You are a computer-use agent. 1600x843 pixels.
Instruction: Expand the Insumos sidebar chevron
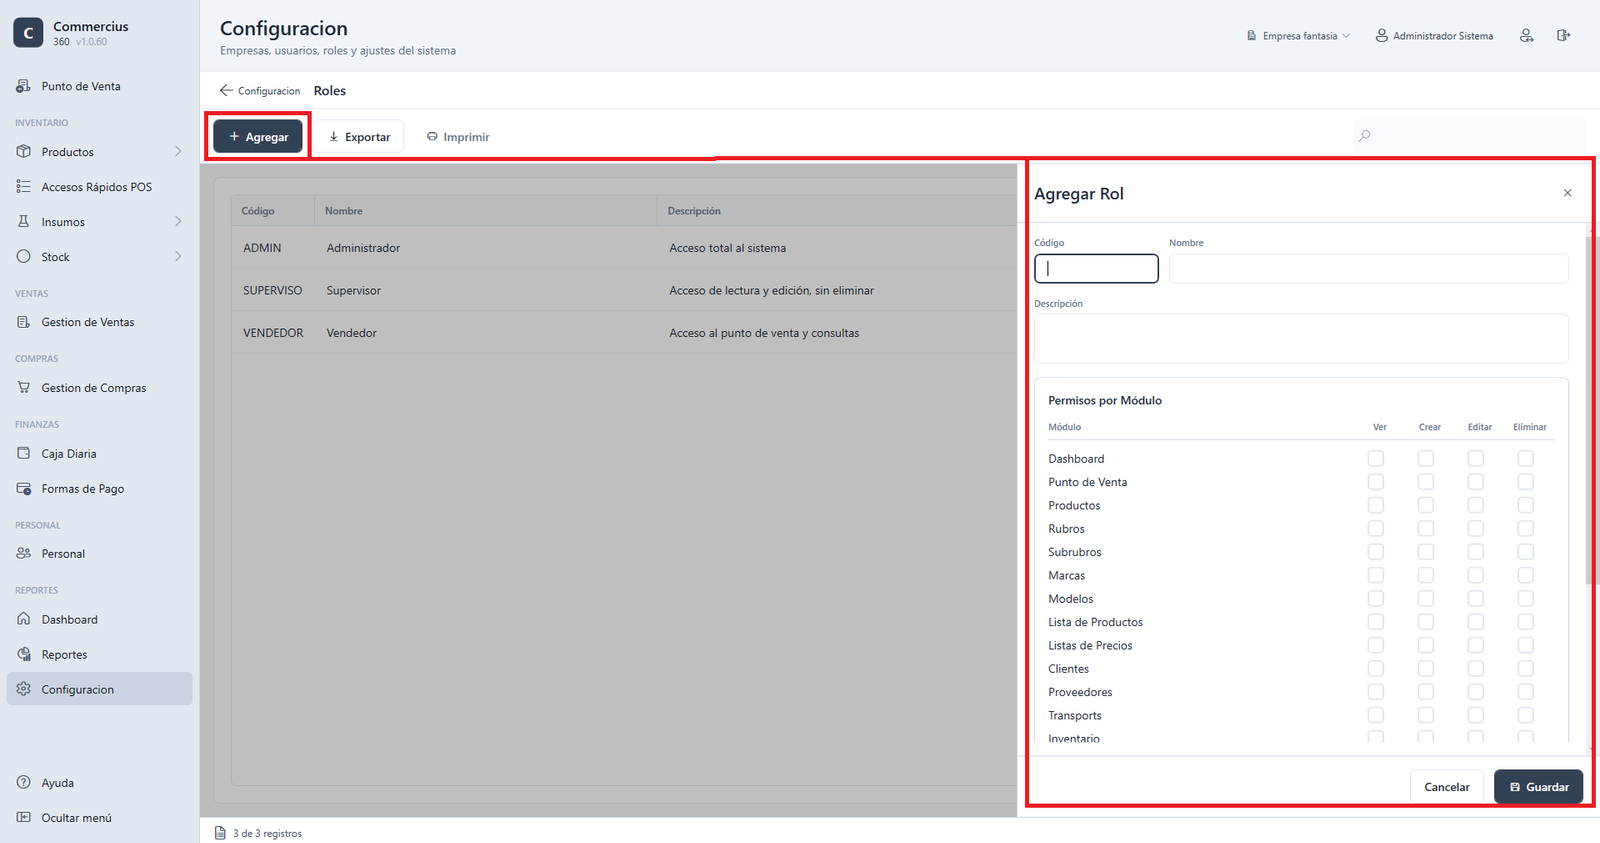(x=178, y=222)
